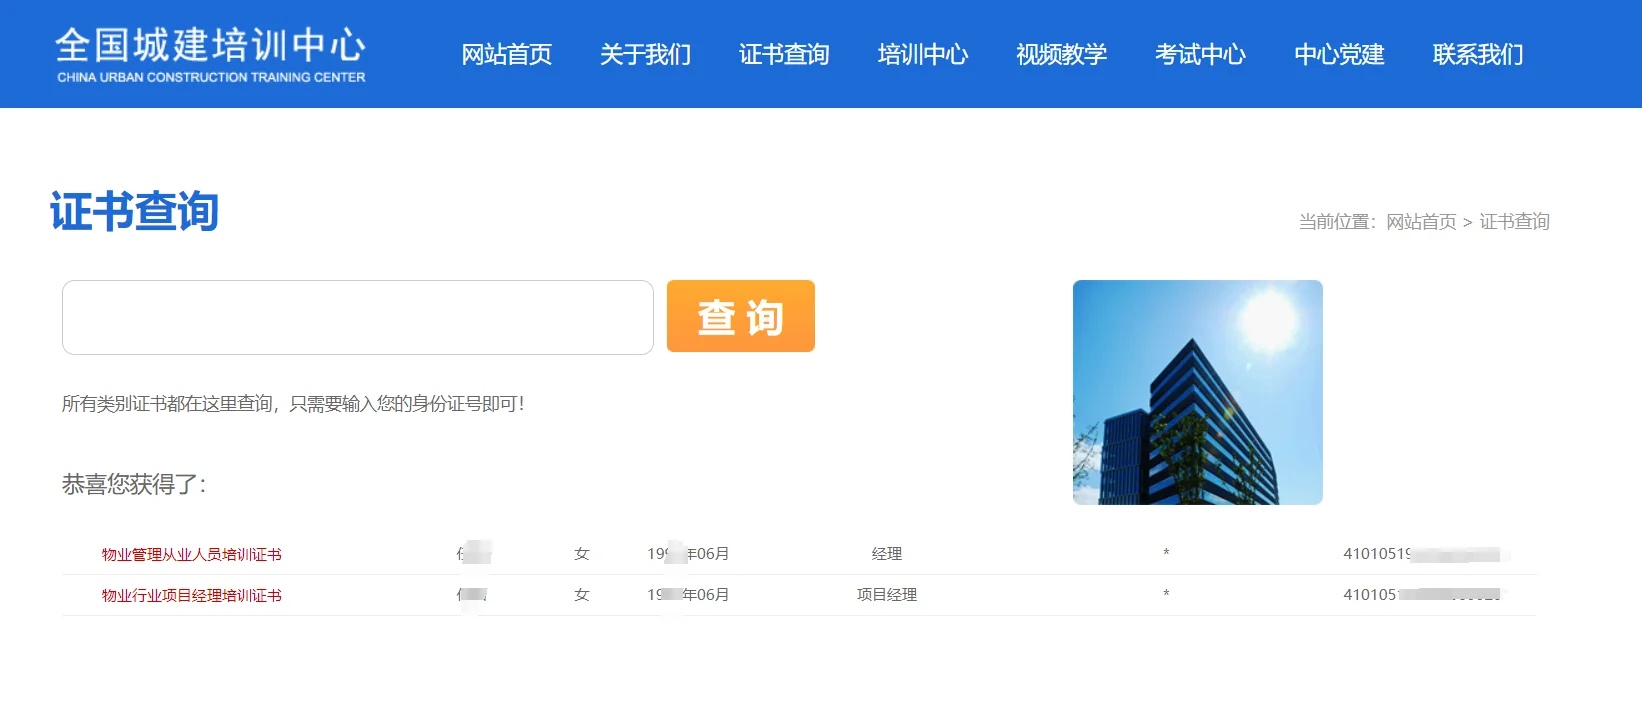Click 视频教学 in the navigation bar
1642x702 pixels.
coord(1062,54)
